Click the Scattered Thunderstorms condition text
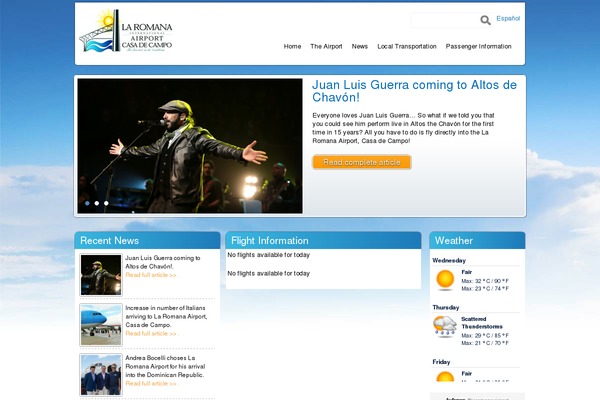 [482, 323]
